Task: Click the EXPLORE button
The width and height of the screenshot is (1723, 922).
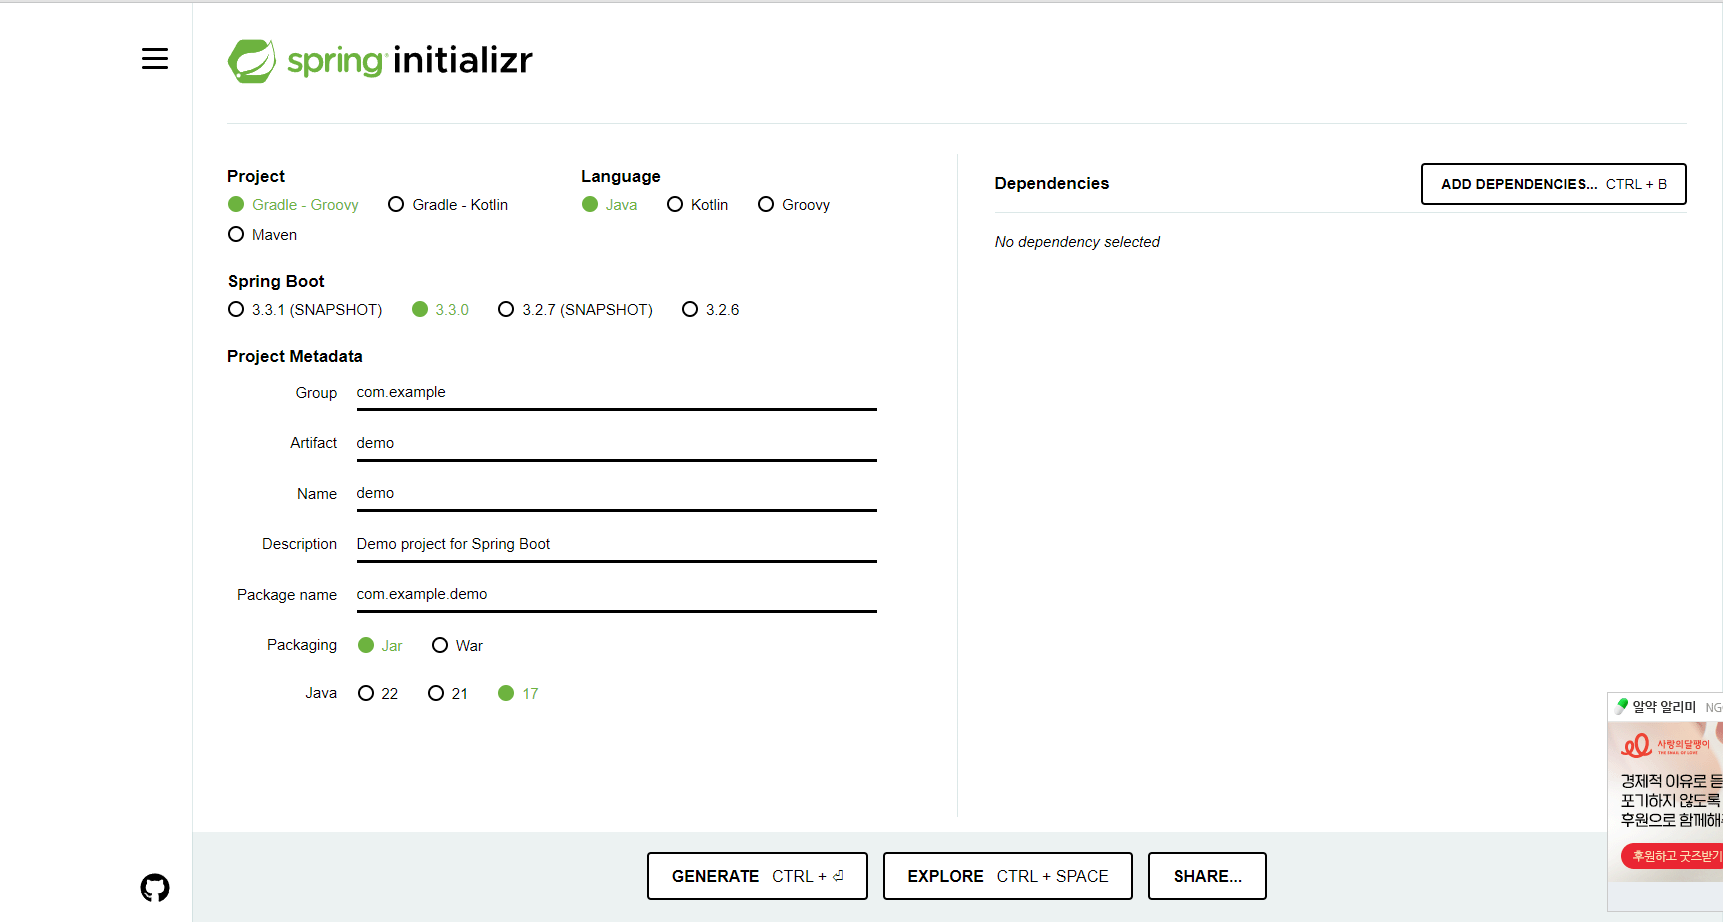Action: point(1007,876)
